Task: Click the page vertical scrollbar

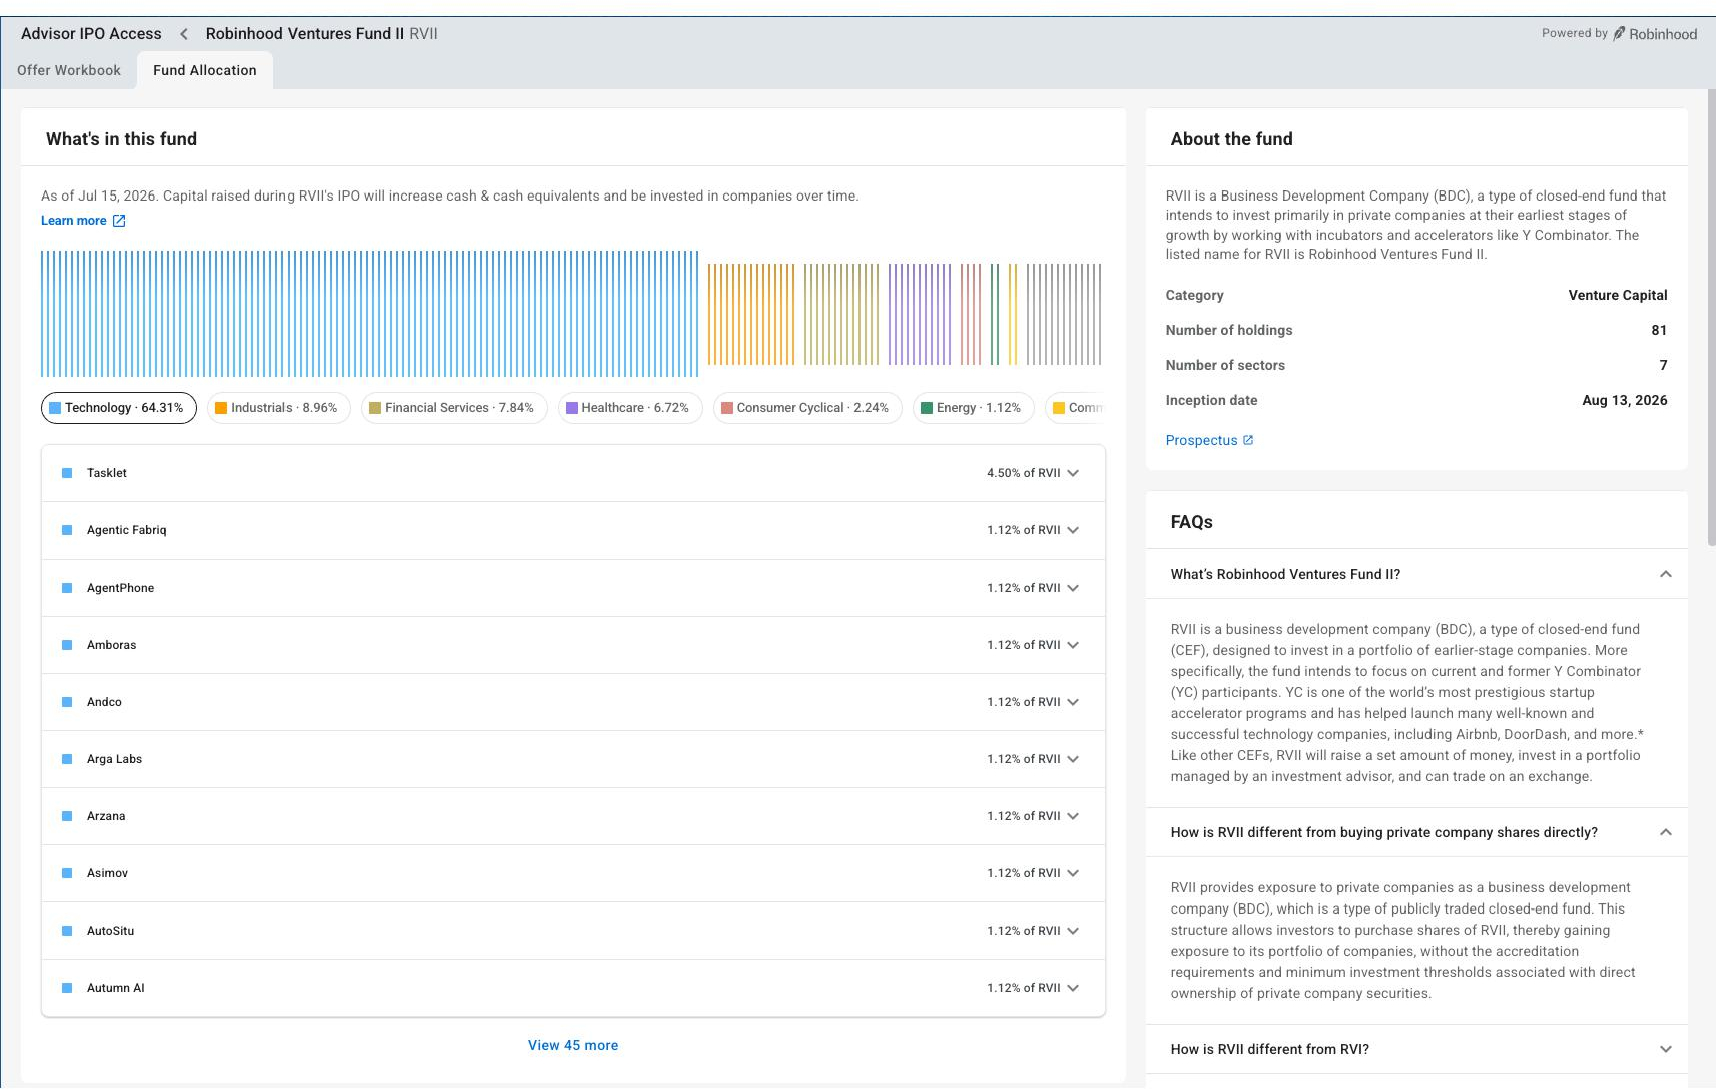Action: 1711,317
